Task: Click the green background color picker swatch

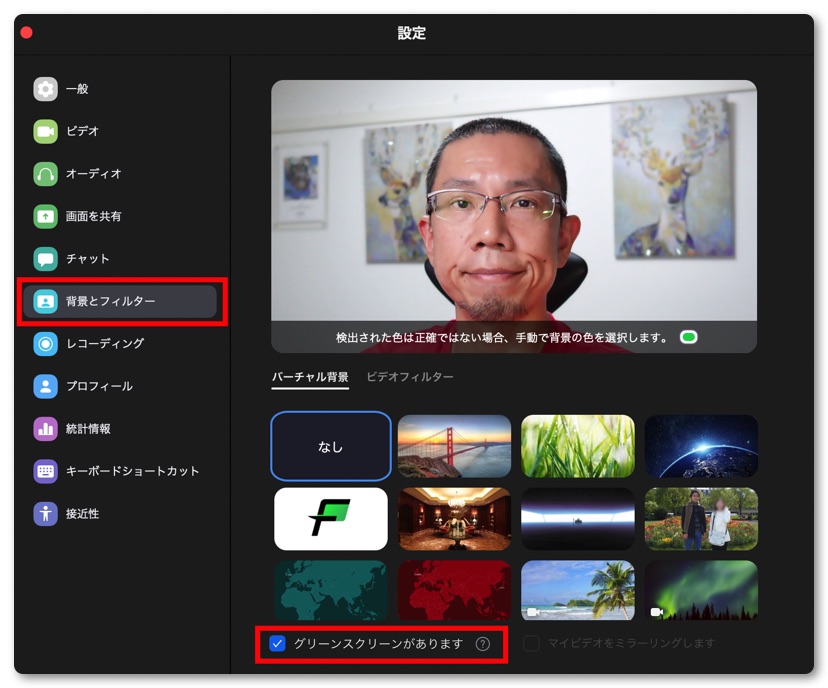Action: coord(688,338)
